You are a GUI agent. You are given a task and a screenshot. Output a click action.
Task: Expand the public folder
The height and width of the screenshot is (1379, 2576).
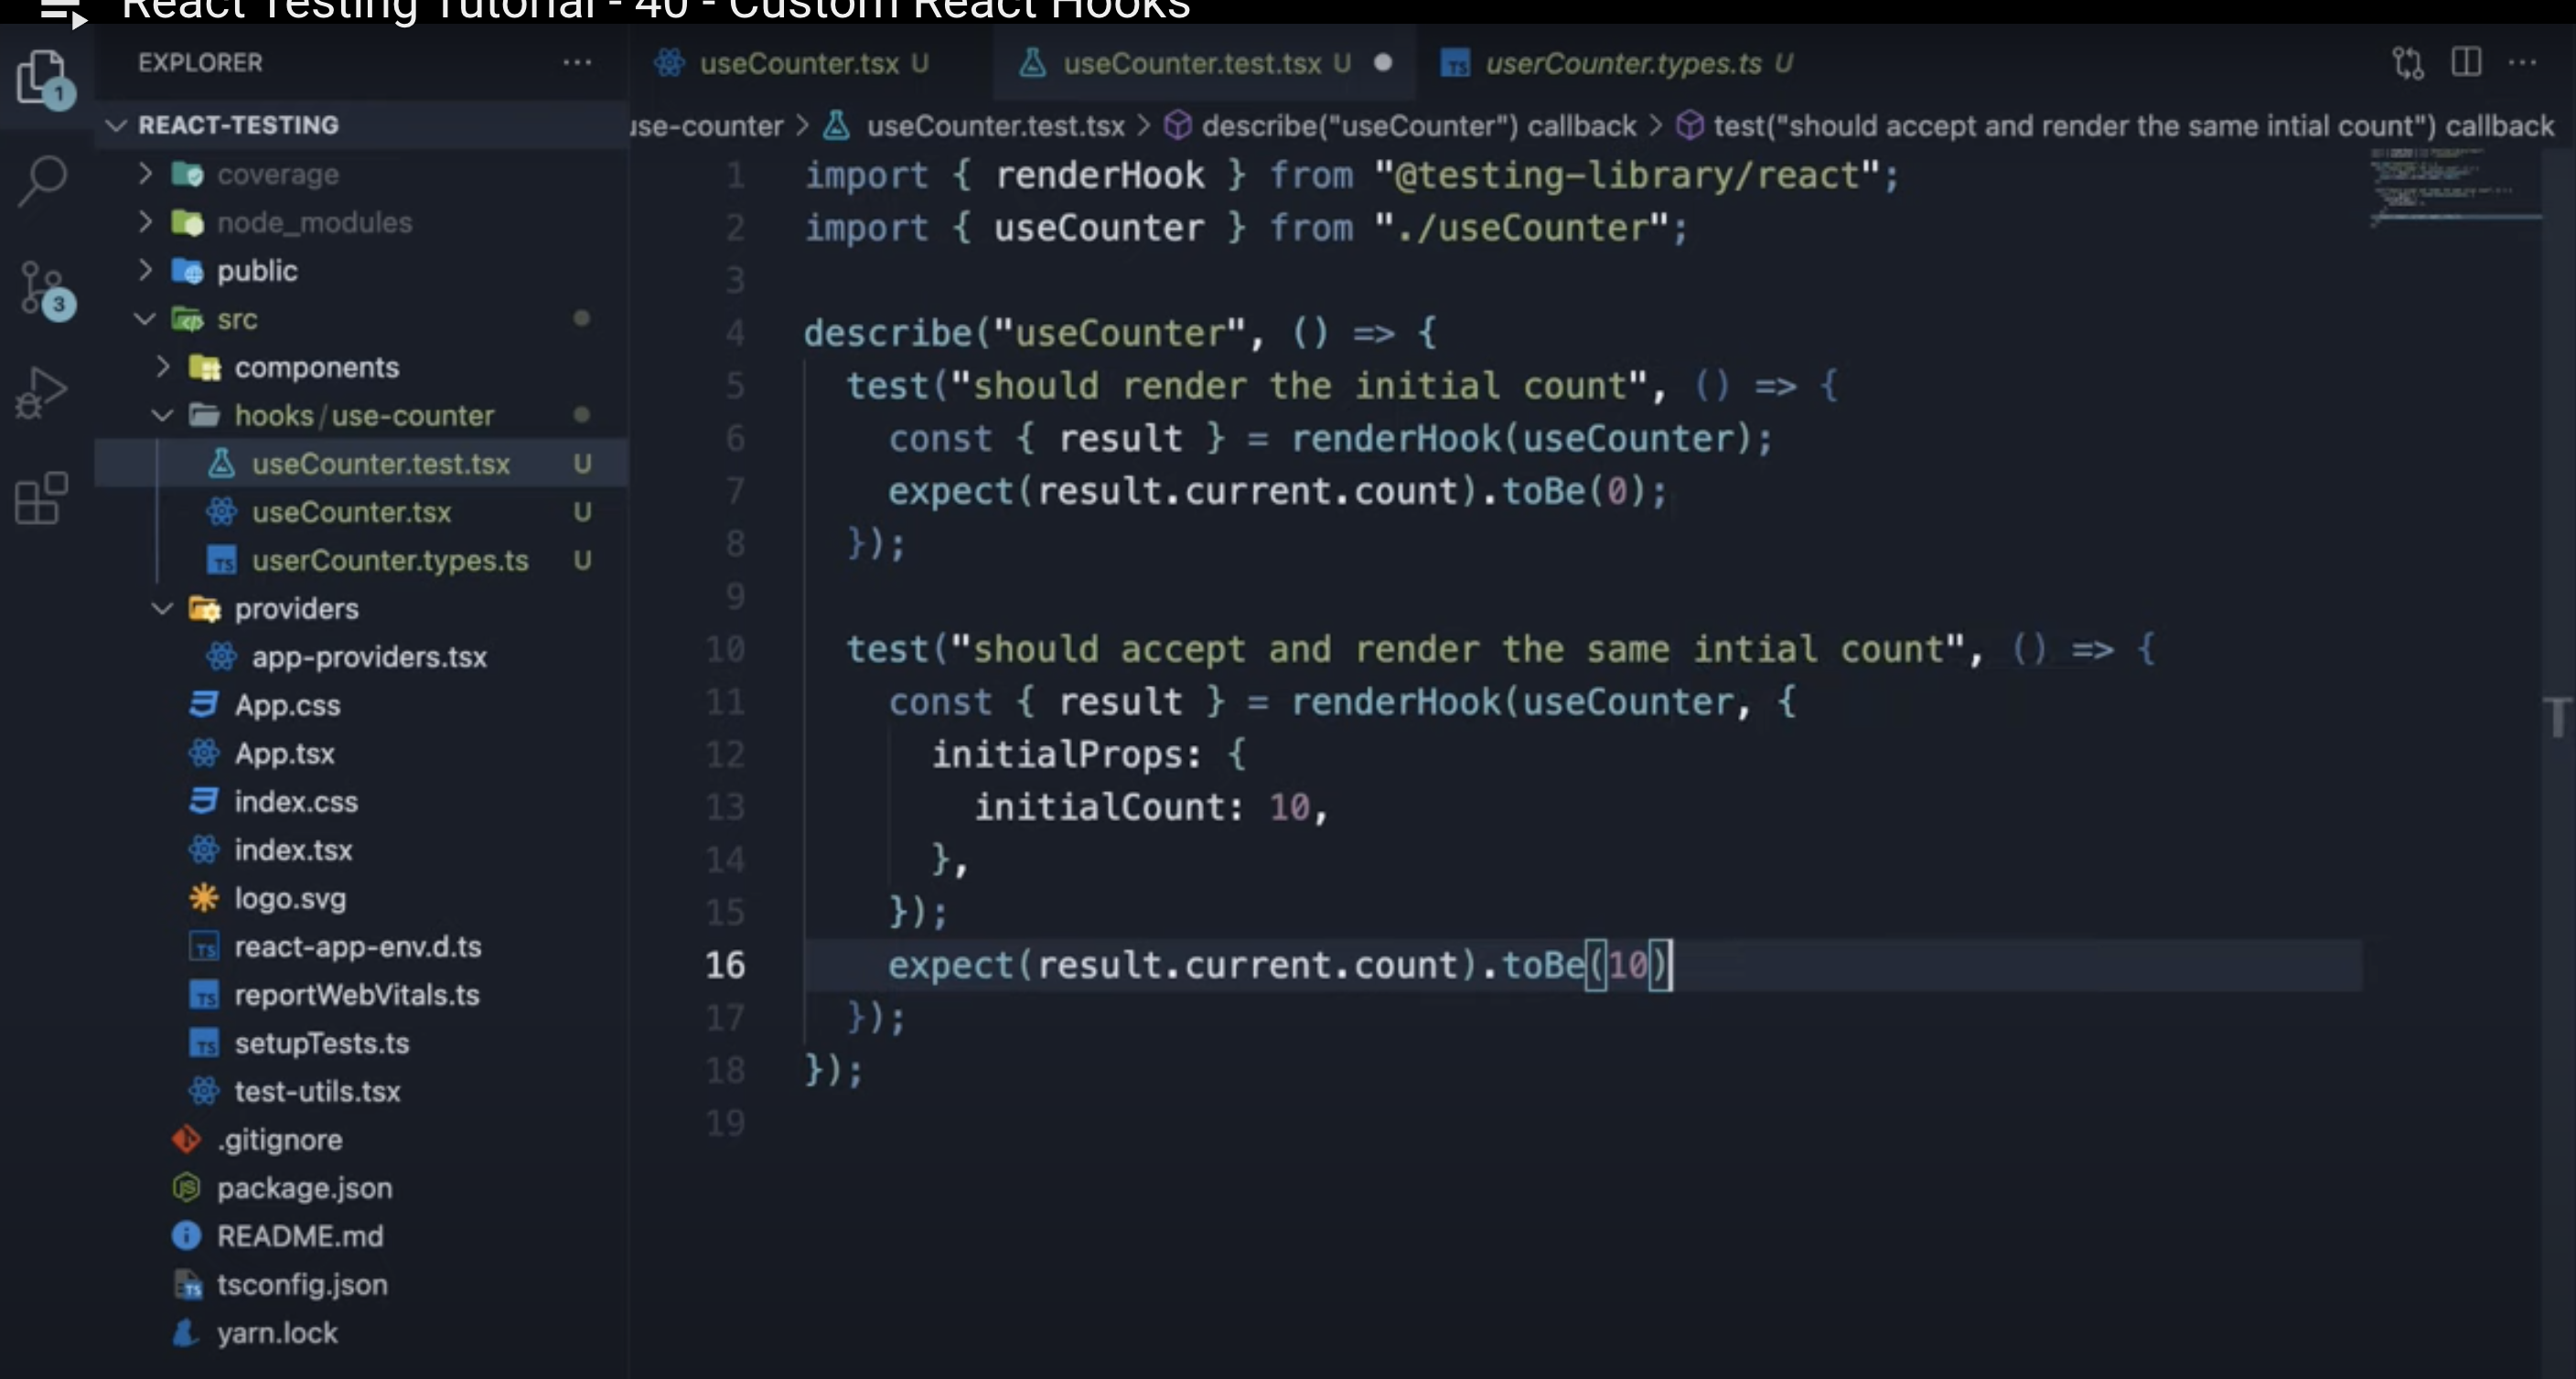pos(145,270)
